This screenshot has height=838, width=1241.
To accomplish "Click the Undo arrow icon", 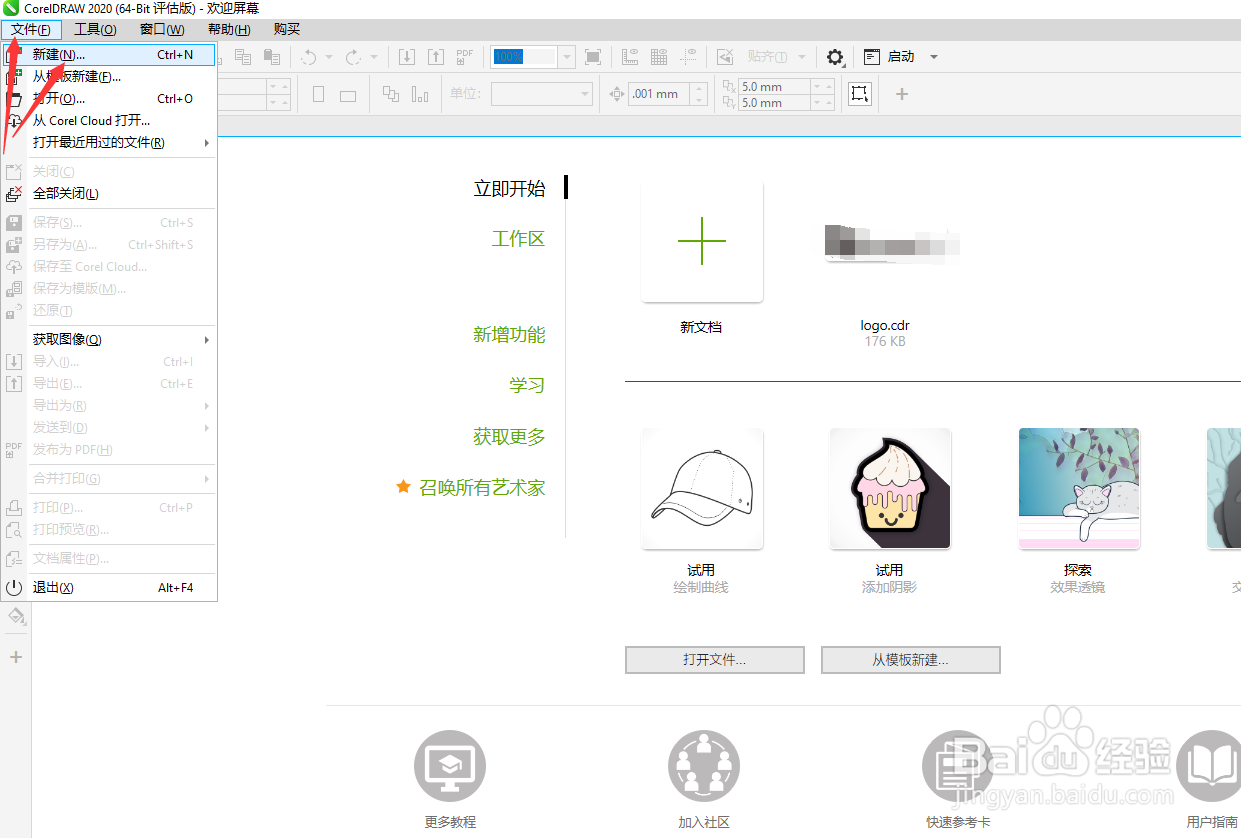I will click(309, 57).
